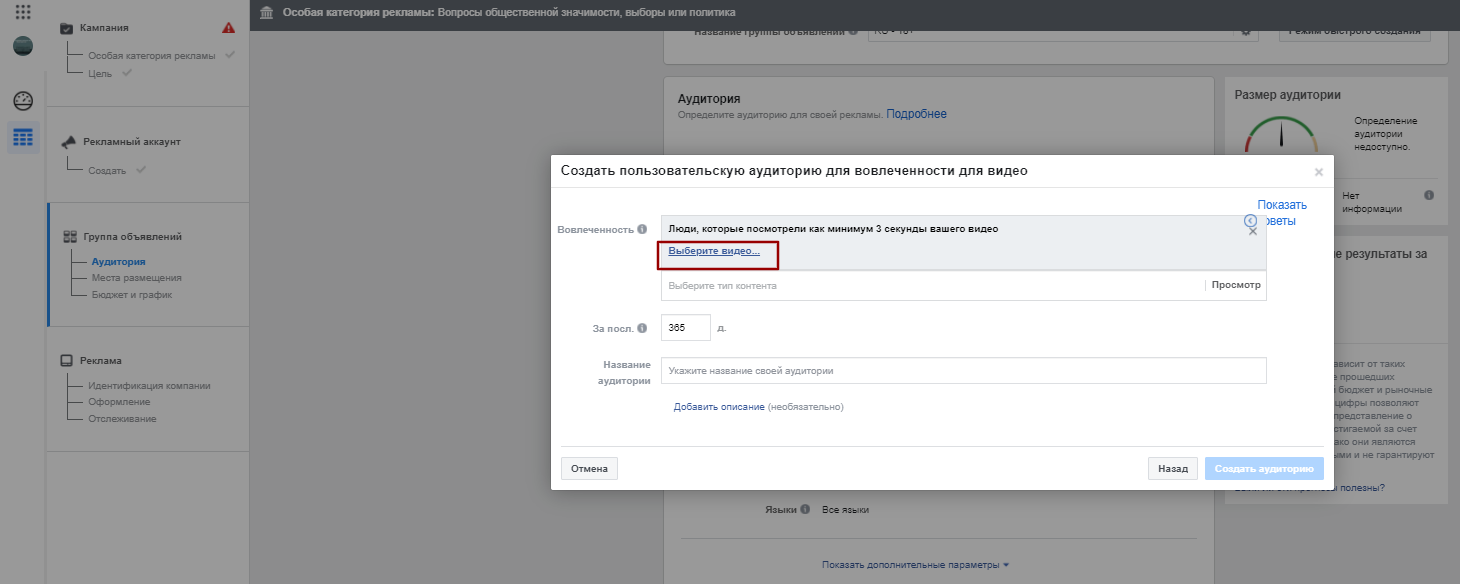Viewport: 1460px width, 584px height.
Task: Click the account profile avatar
Action: click(x=23, y=46)
